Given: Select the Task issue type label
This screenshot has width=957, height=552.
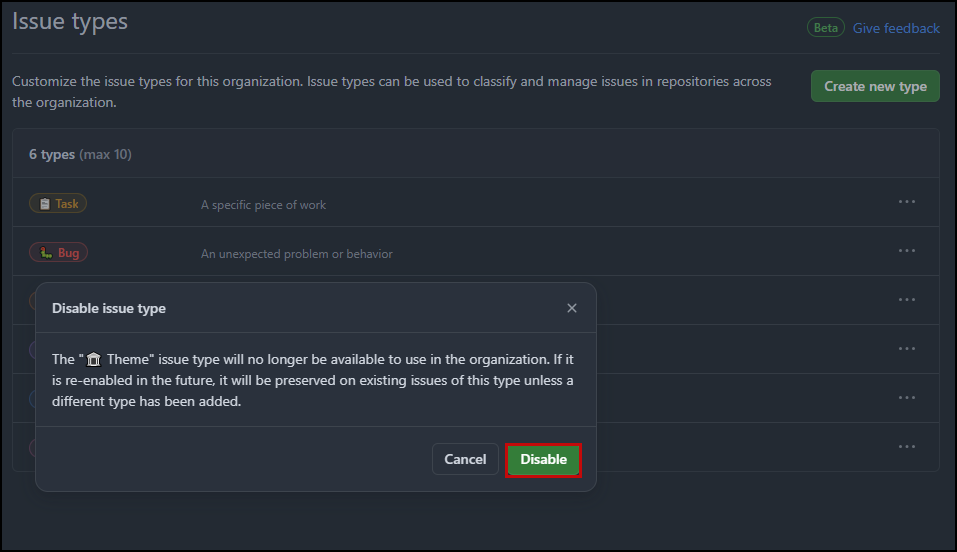Looking at the screenshot, I should point(58,204).
